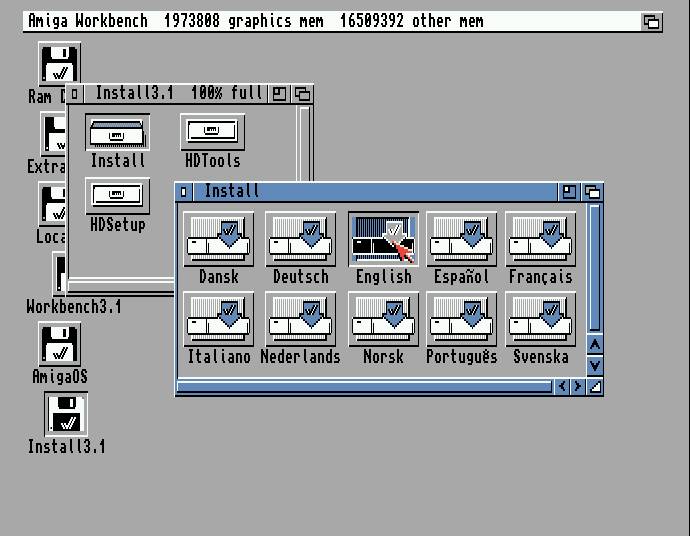Image resolution: width=690 pixels, height=536 pixels.
Task: Click the Install window scroll down arrow
Action: 595,365
